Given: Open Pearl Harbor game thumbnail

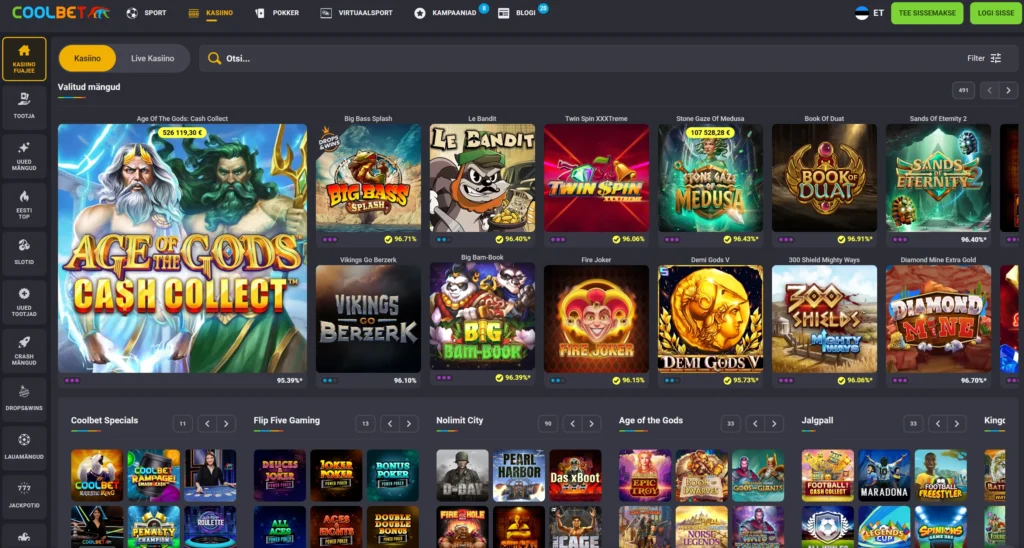Looking at the screenshot, I should (x=519, y=475).
